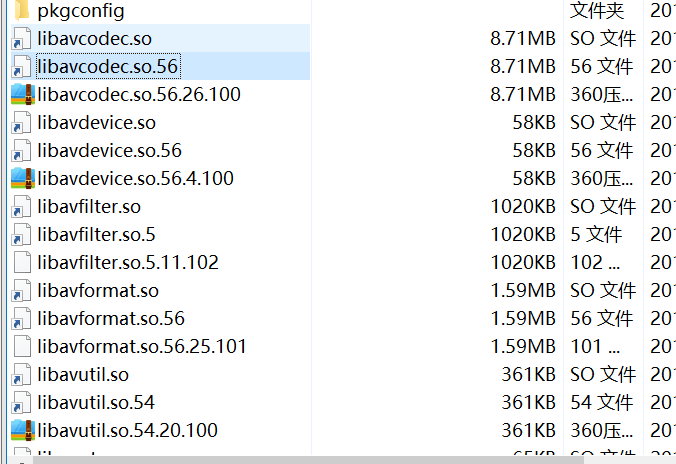Click the 1020KB size of libavfilter.so.5.11.102
The image size is (676, 464).
tap(523, 263)
